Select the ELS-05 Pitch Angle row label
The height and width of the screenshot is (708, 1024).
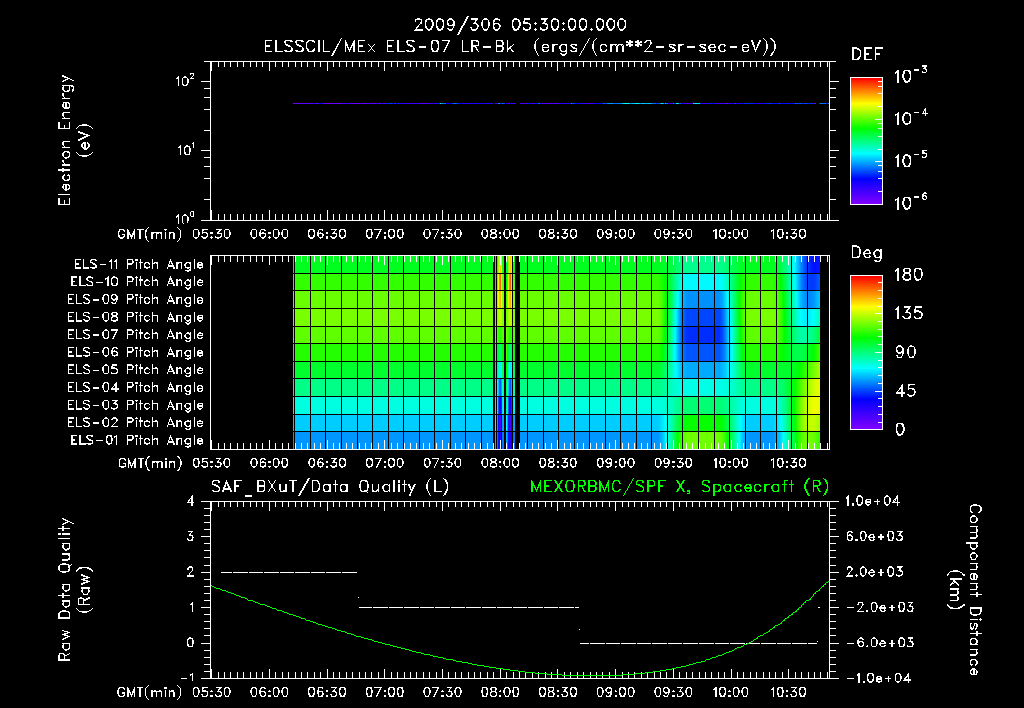pos(135,370)
